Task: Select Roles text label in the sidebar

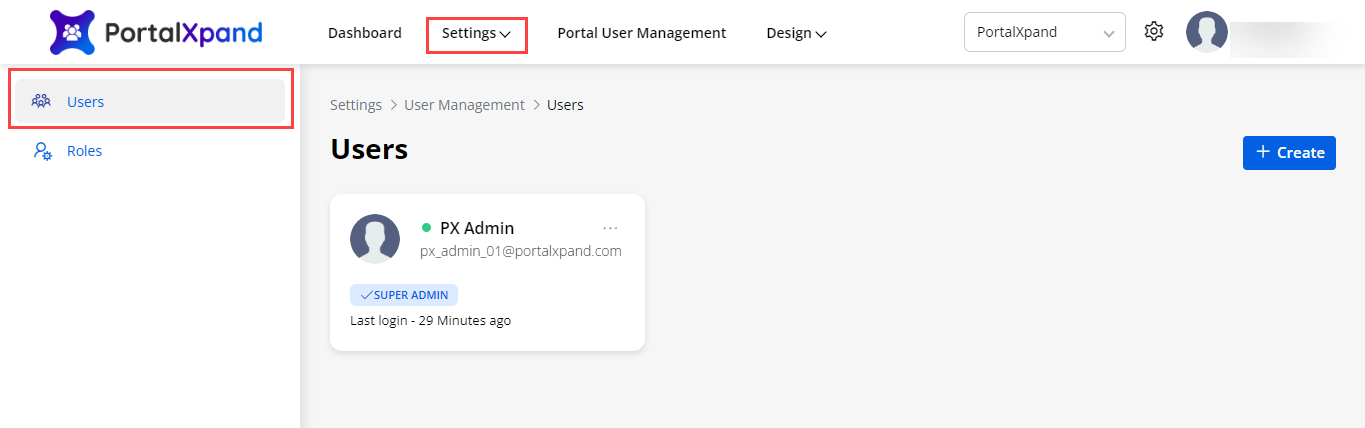Action: point(84,151)
